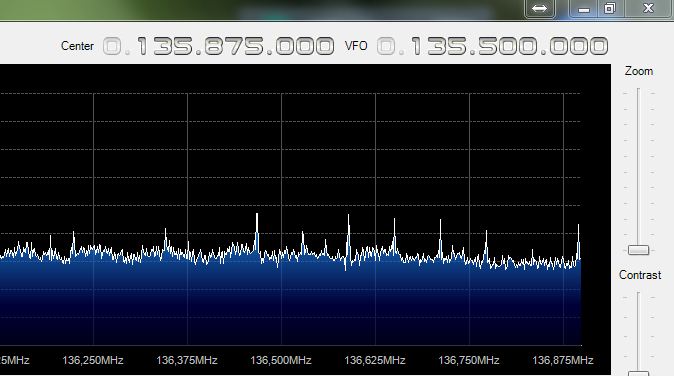
Task: Click the spectrum at the 136,500MHz gridline
Action: coord(281,219)
